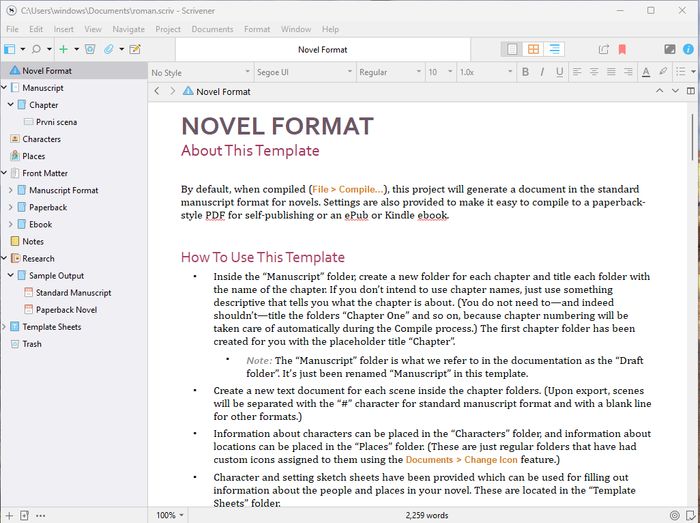The width and height of the screenshot is (700, 523).
Task: Click the File > Compile... link text
Action: pyautogui.click(x=348, y=189)
